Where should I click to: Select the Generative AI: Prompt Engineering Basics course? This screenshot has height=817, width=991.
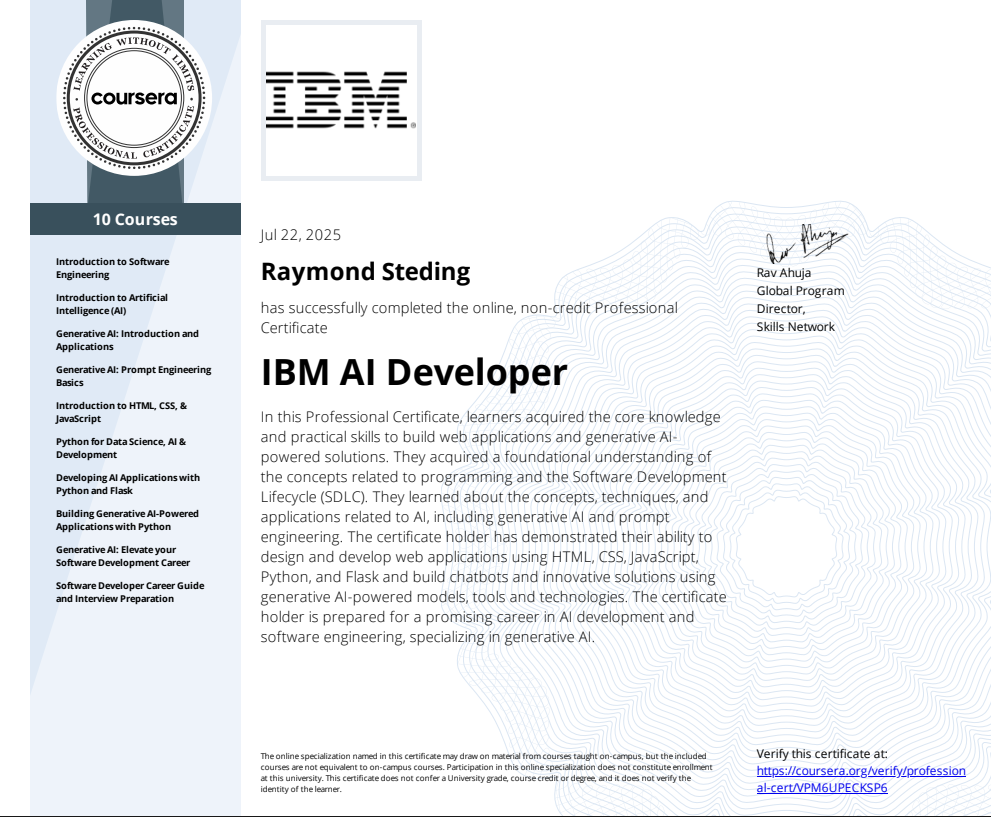(133, 375)
